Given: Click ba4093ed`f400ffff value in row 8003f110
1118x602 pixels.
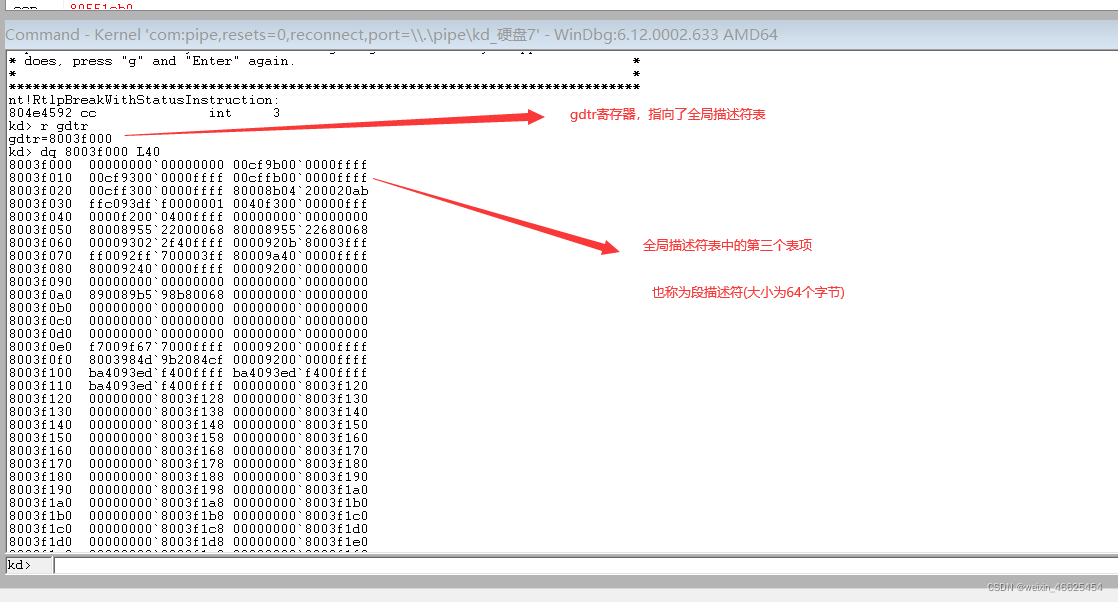Looking at the screenshot, I should tap(156, 386).
